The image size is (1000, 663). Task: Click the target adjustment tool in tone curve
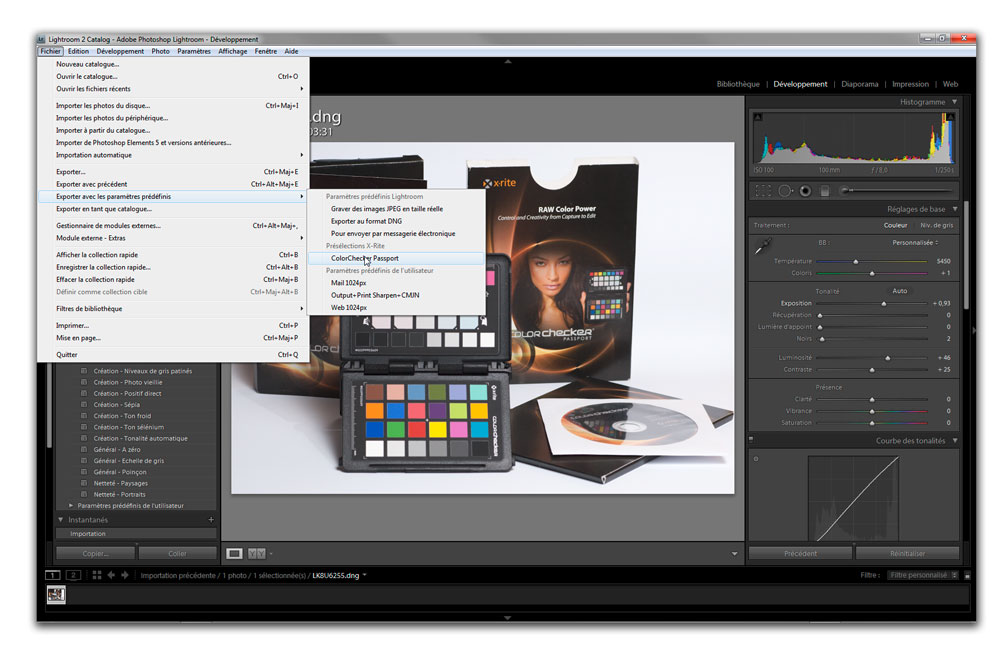click(x=756, y=458)
